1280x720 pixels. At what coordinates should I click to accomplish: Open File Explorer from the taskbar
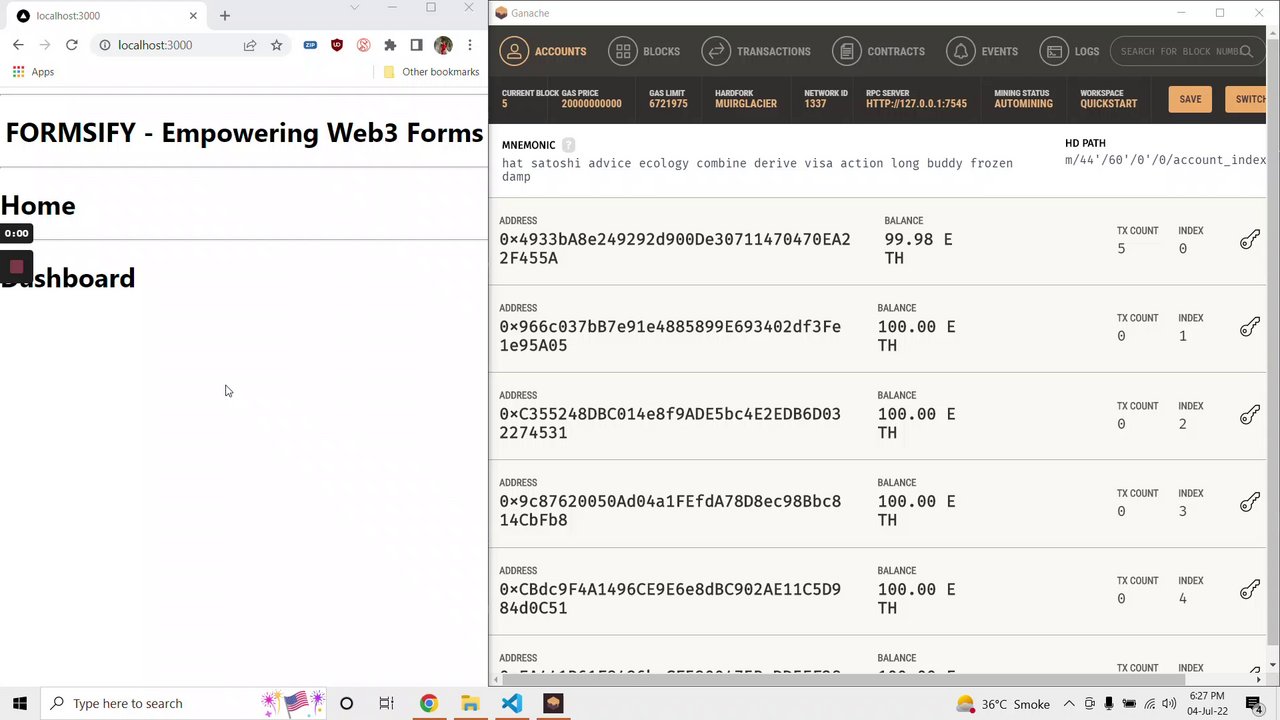click(470, 703)
